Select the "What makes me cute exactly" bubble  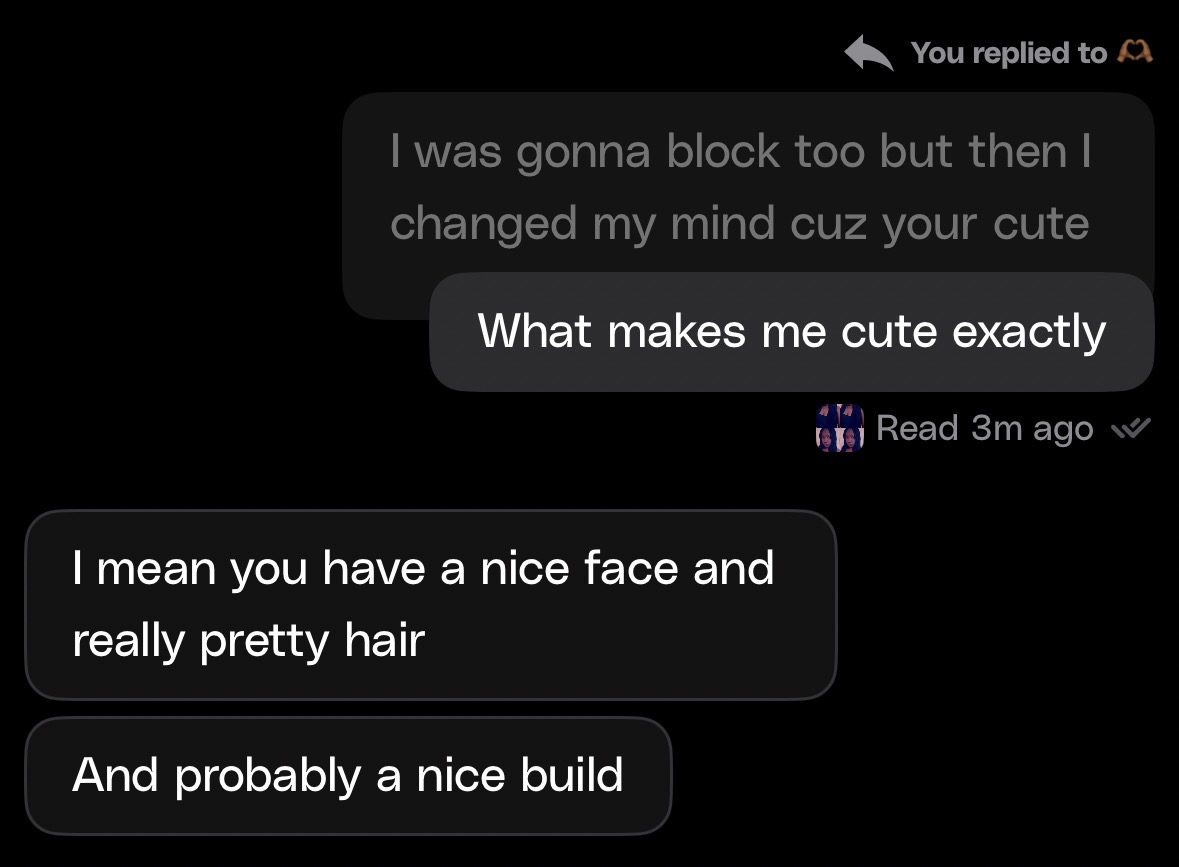pyautogui.click(x=791, y=331)
